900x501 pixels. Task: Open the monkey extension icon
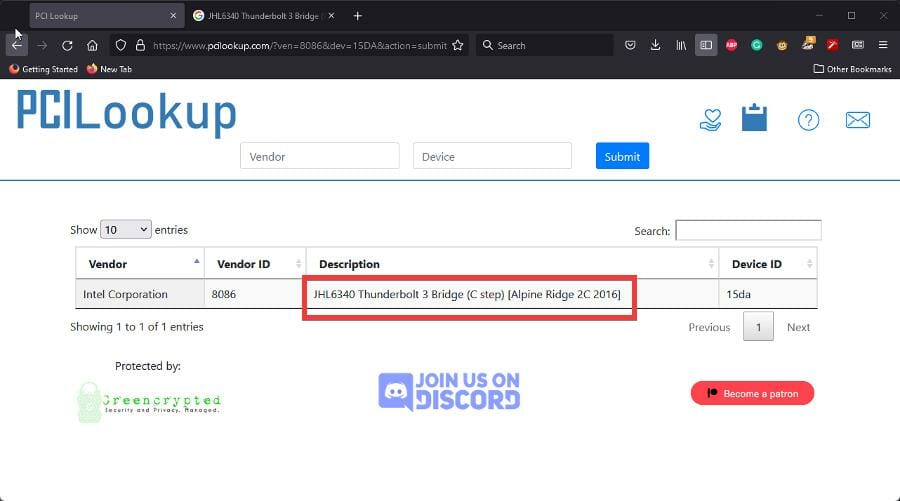click(x=782, y=45)
